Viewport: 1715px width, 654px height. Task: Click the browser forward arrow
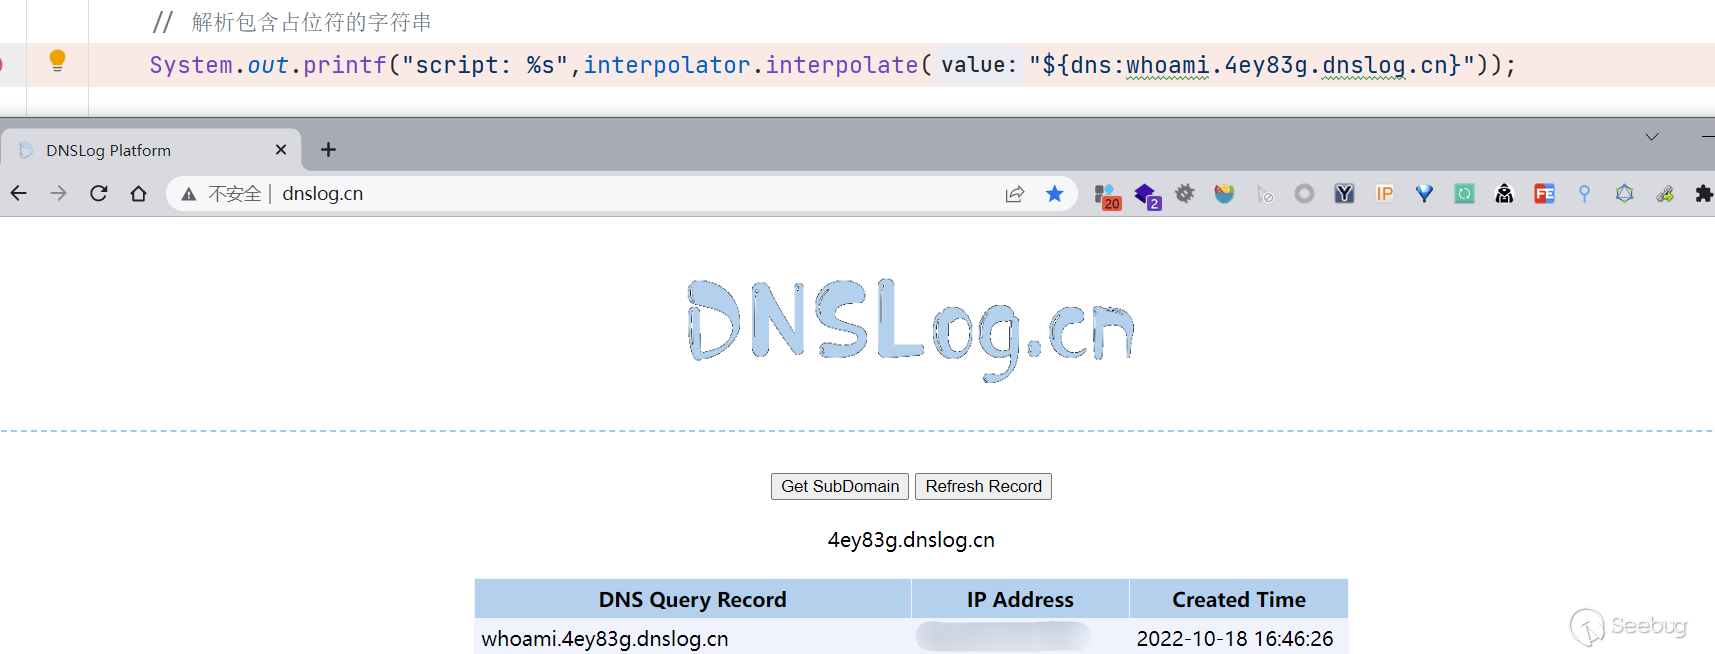pos(58,193)
